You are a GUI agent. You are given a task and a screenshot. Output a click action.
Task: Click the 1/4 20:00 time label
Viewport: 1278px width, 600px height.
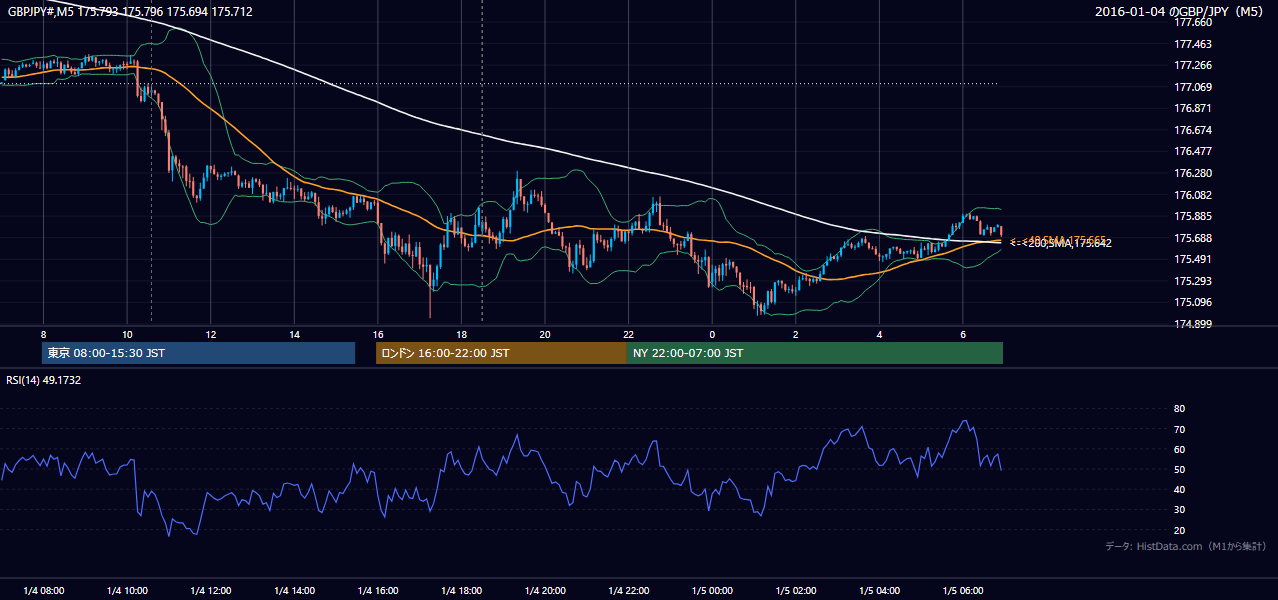545,590
